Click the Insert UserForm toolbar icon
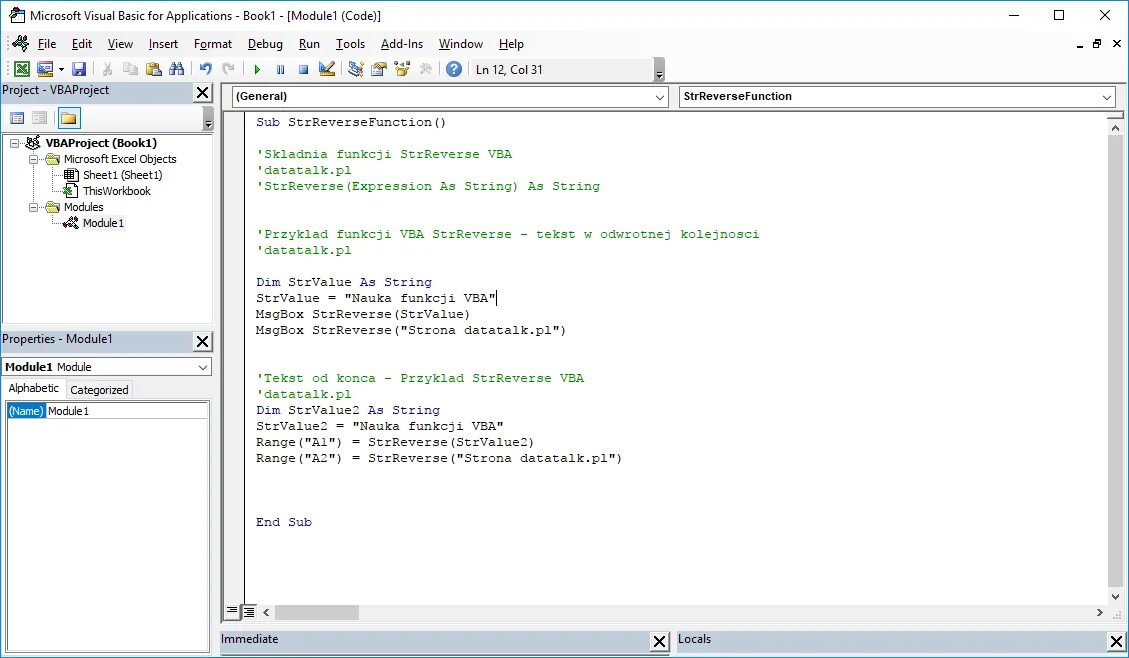This screenshot has width=1129, height=658. (45, 69)
